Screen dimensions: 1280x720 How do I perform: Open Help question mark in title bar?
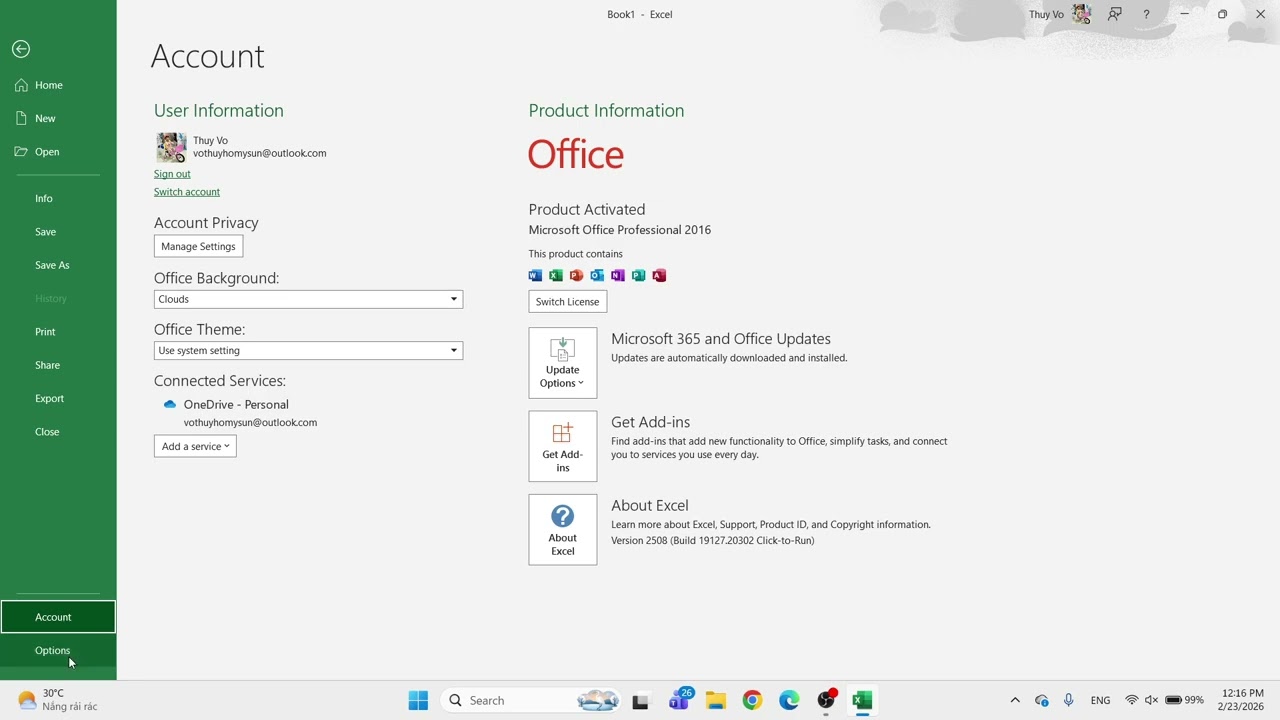(x=1146, y=14)
